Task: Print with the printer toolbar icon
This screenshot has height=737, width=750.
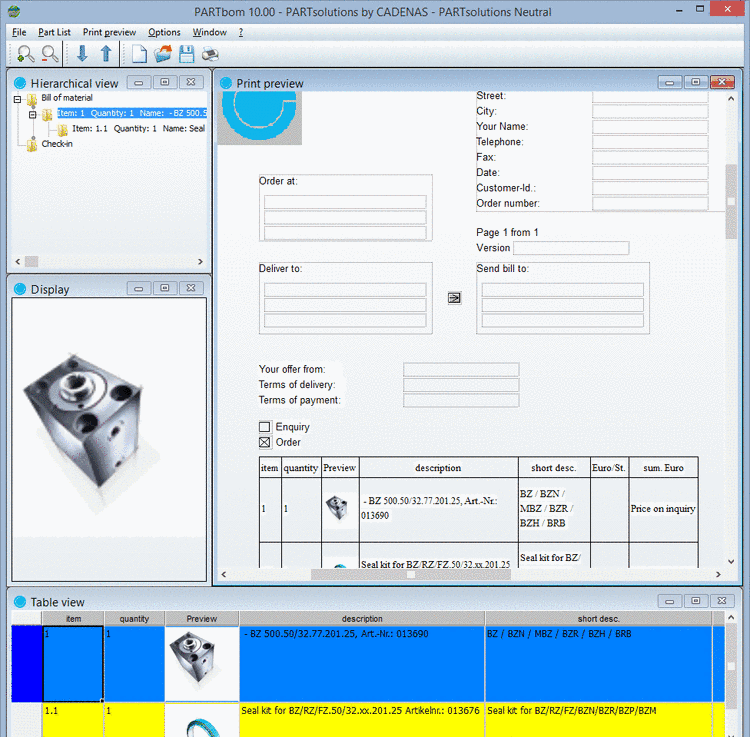Action: 210,54
